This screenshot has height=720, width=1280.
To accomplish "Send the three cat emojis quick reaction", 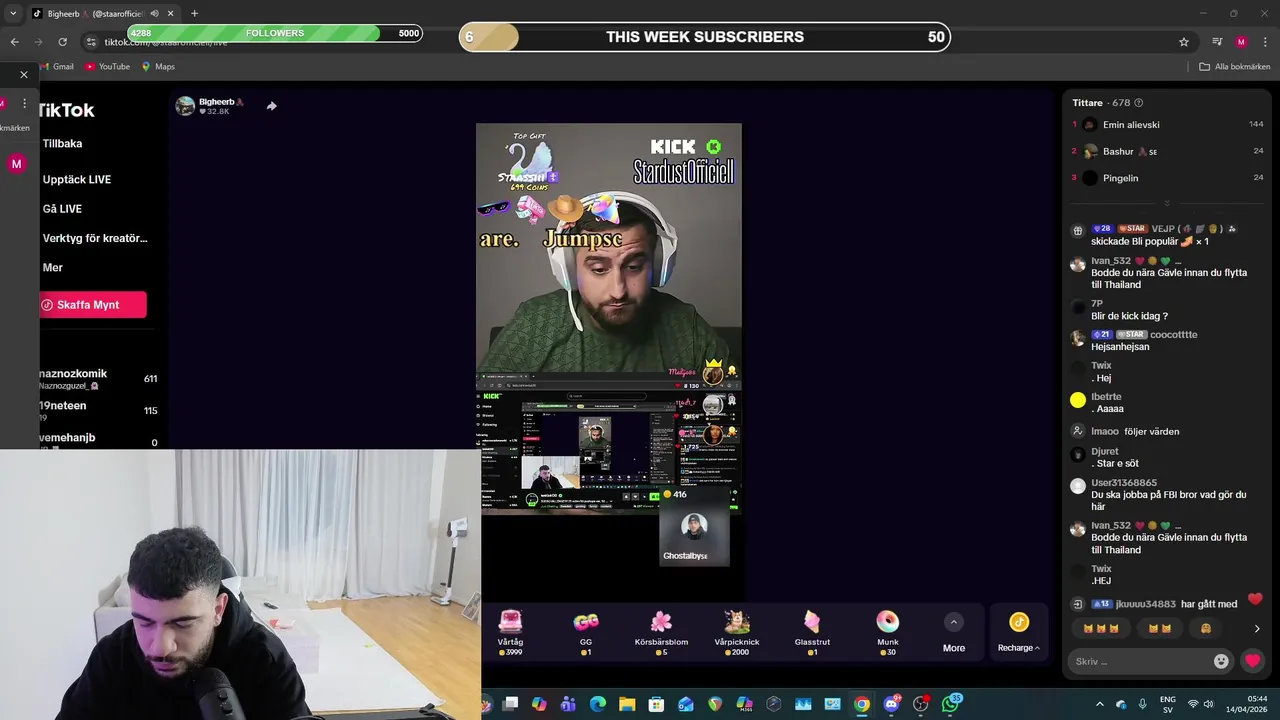I will 1100,628.
